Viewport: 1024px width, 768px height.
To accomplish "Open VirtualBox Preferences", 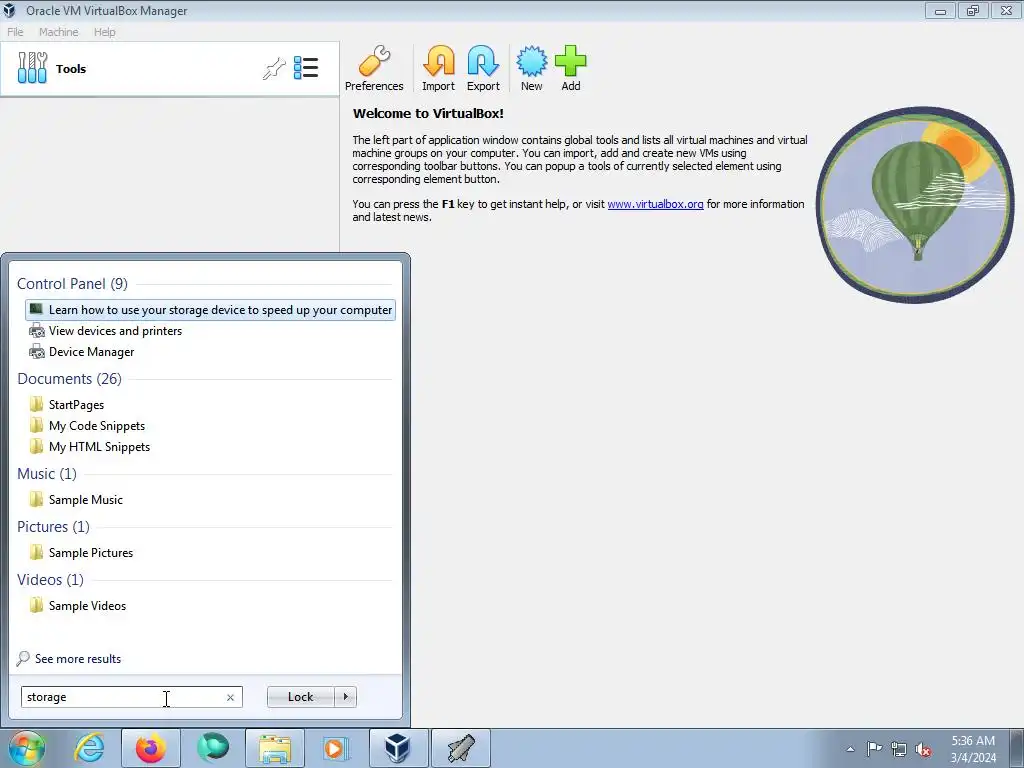I will tap(374, 69).
